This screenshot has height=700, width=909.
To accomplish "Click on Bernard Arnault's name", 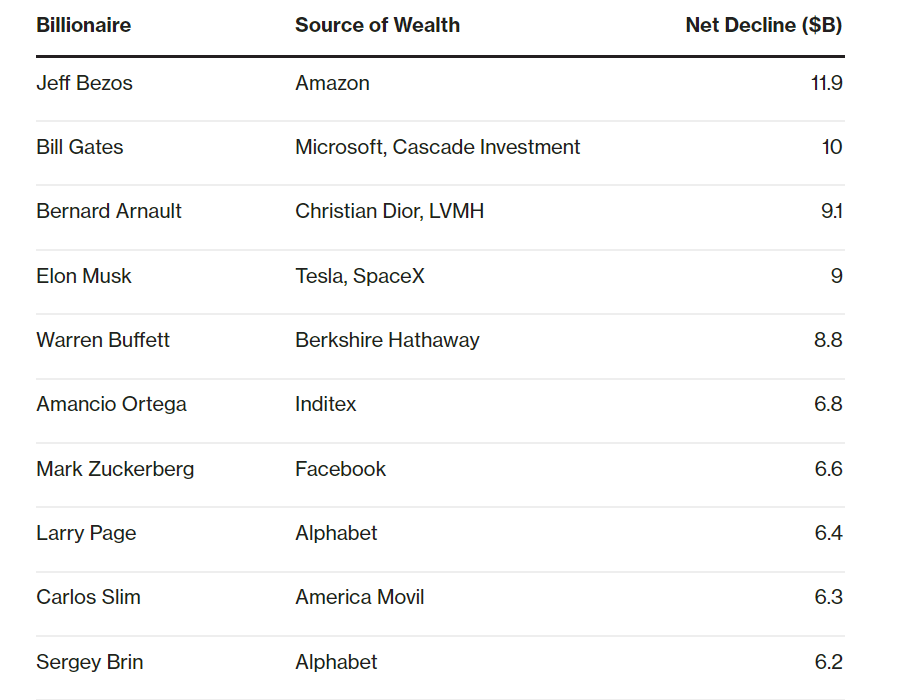I will 109,212.
